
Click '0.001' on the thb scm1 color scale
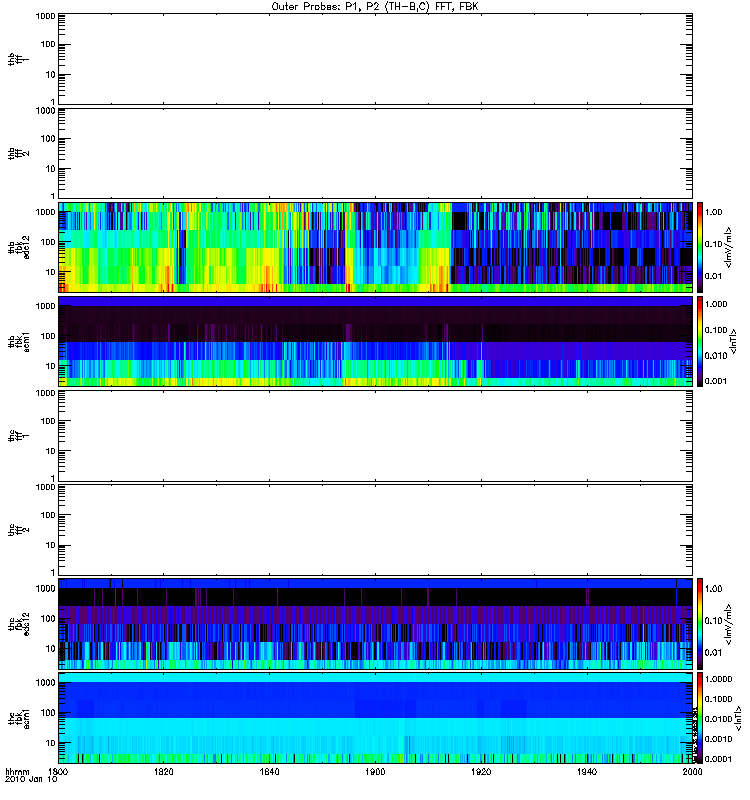click(716, 381)
